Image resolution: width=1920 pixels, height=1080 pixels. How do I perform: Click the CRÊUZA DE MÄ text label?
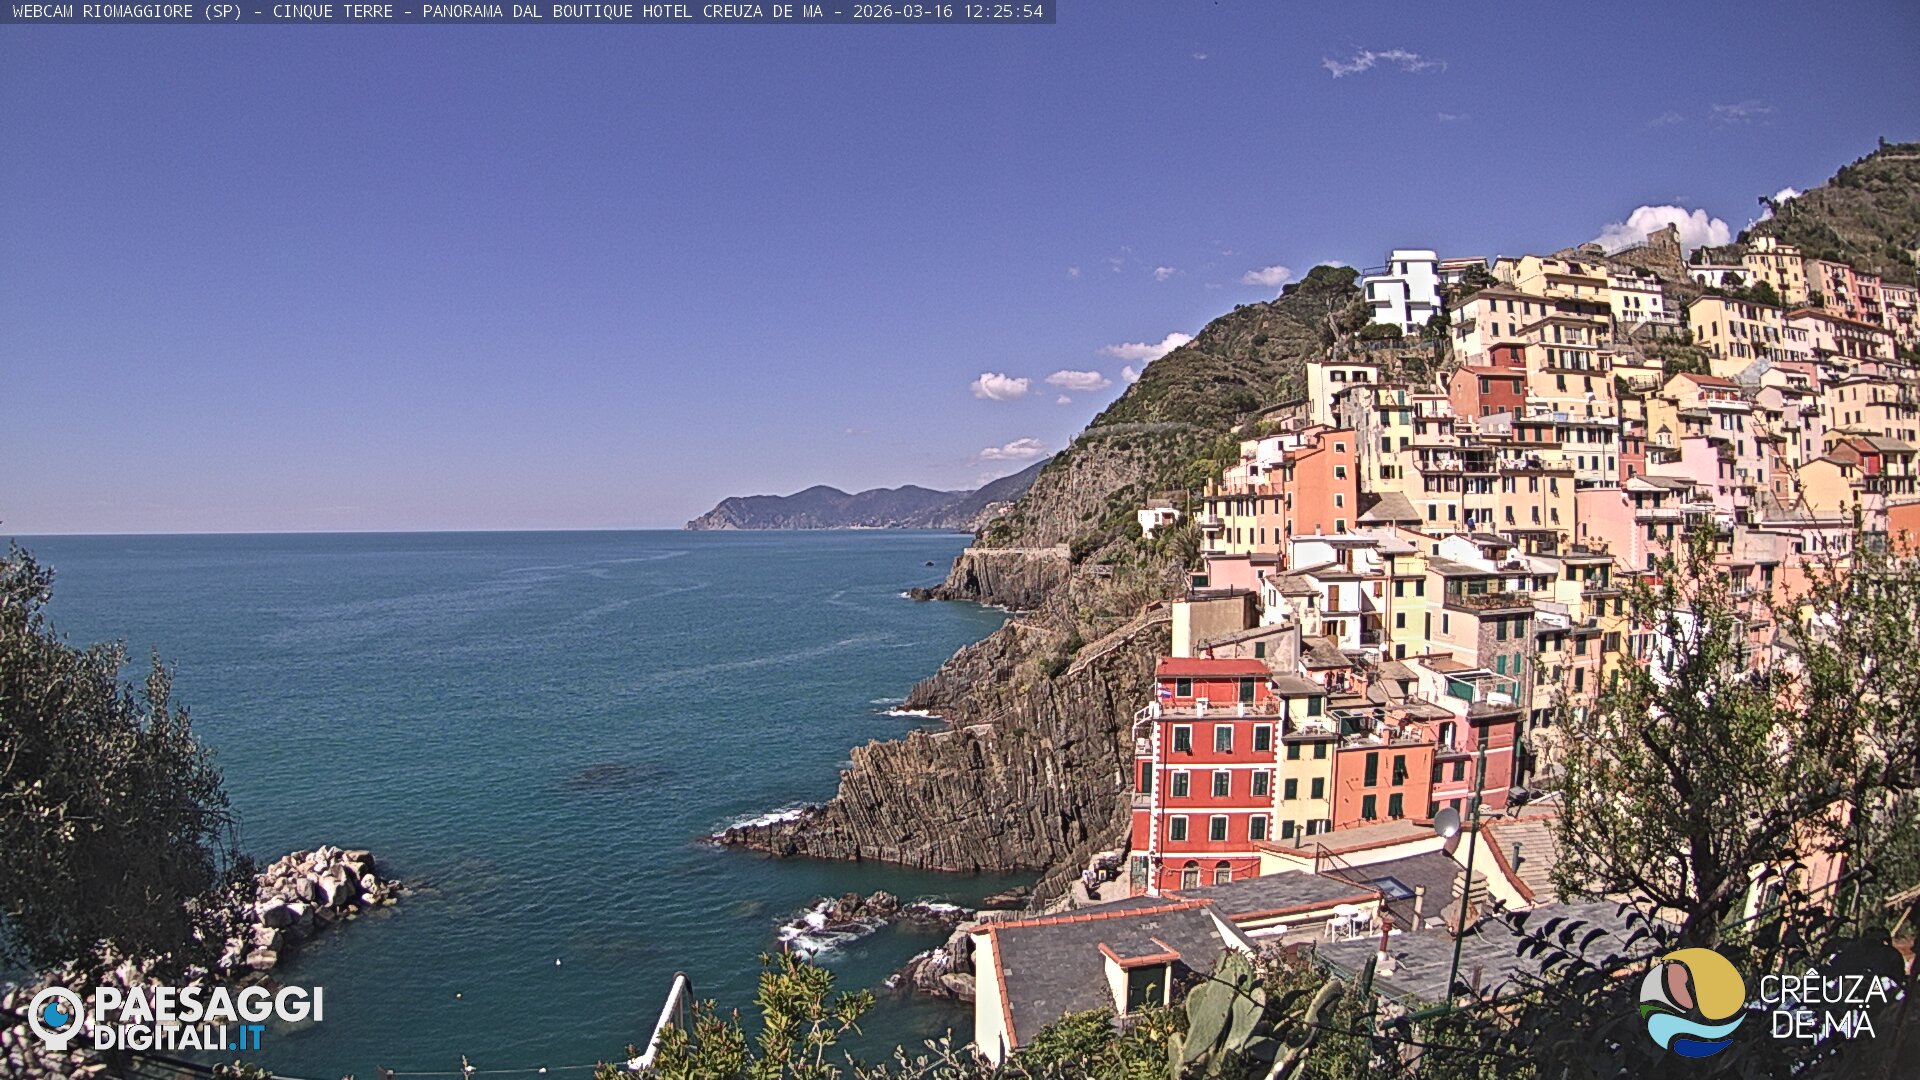(1822, 1006)
